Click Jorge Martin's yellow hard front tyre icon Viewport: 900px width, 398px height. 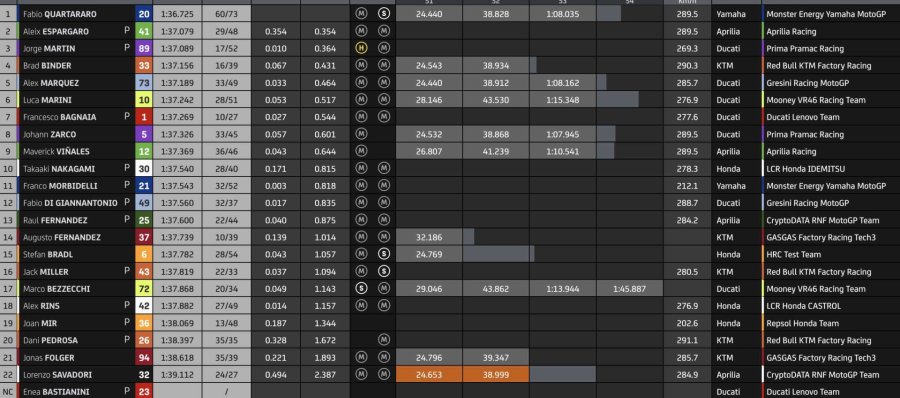click(361, 48)
